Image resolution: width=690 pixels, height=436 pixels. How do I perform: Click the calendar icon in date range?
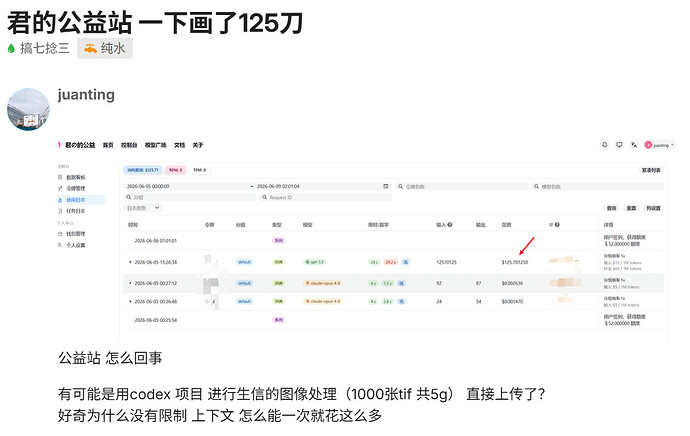point(386,187)
